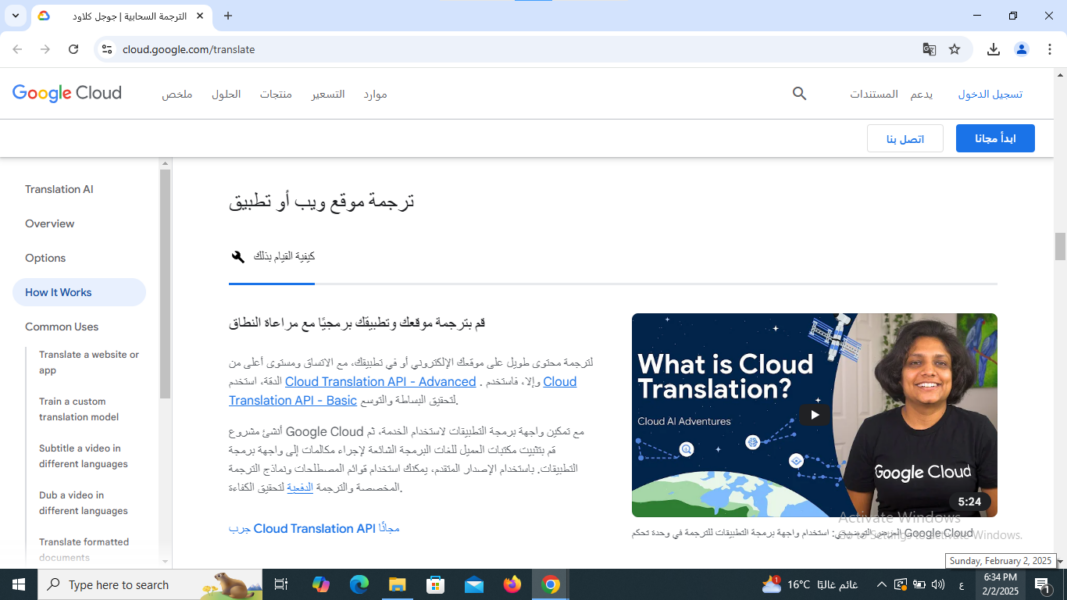Select Common Uses in the sidebar

coord(62,327)
